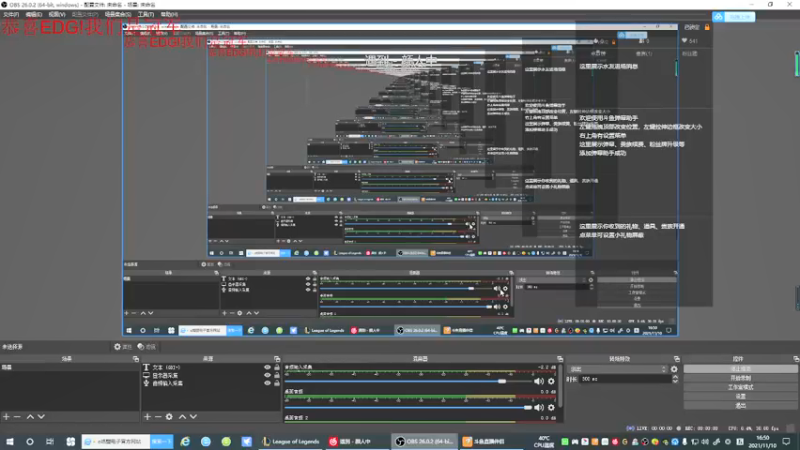Hide the 音频输入采集 source with its eye icon
Screen dimensions: 800x450
click(x=267, y=383)
